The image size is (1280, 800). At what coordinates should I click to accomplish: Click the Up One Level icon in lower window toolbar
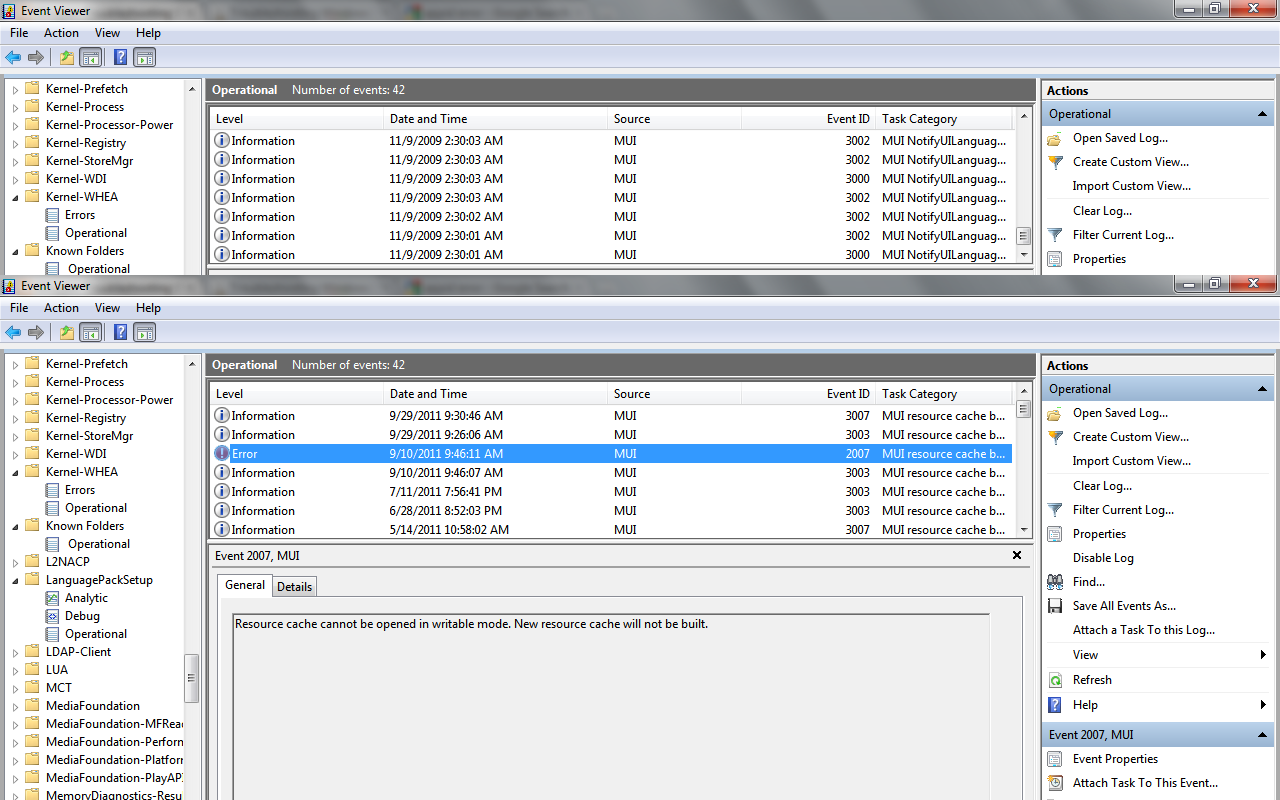tap(67, 333)
